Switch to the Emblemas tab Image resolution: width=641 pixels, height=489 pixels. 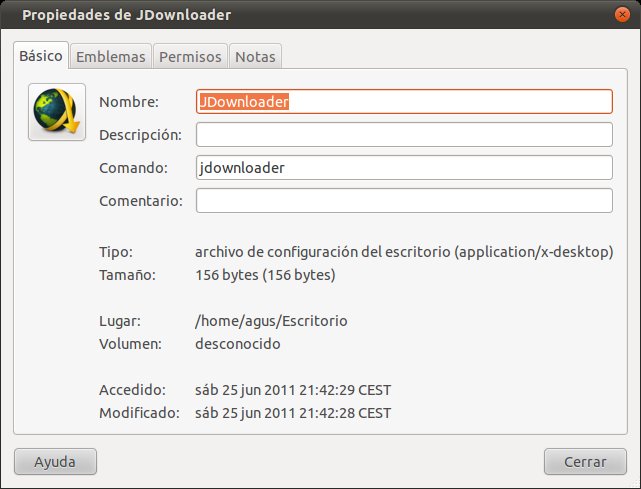111,56
